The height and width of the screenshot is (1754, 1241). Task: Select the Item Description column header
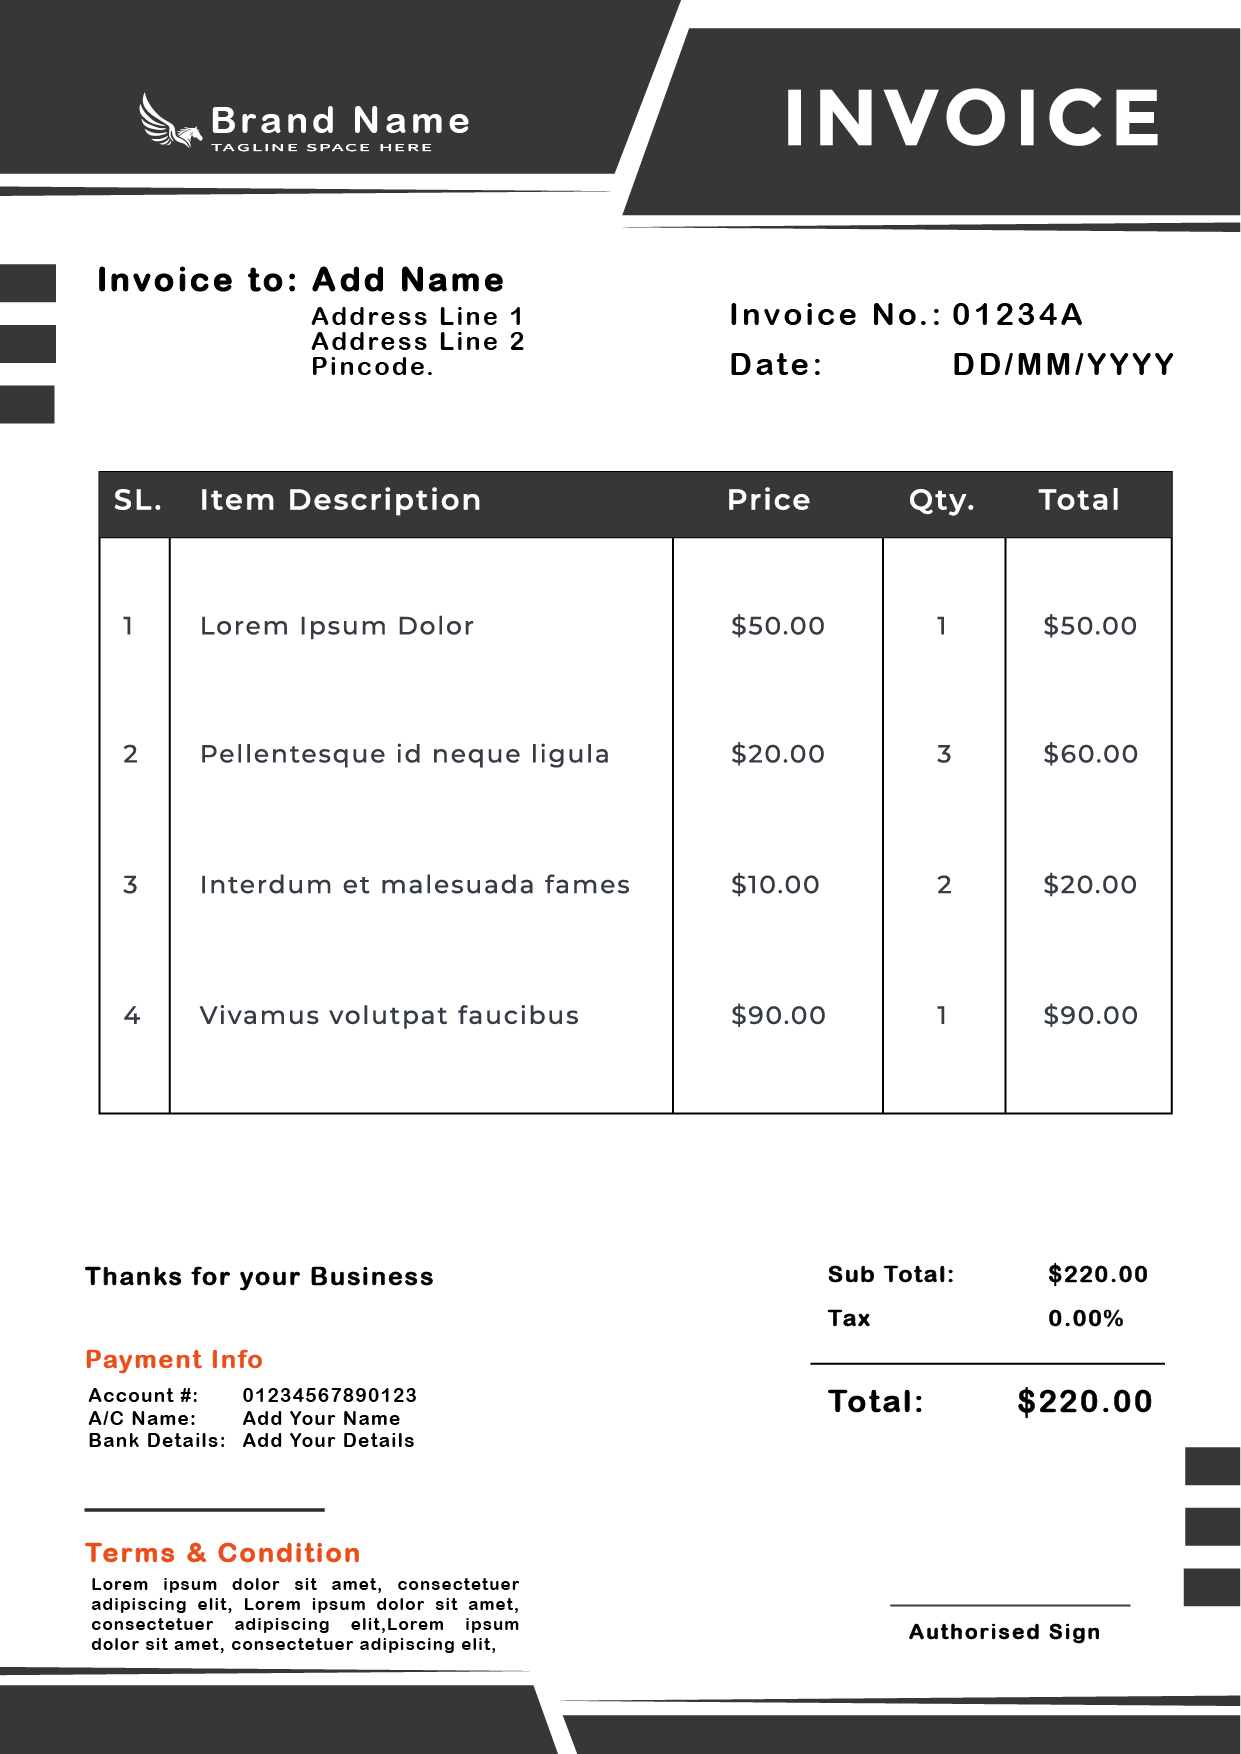click(340, 500)
